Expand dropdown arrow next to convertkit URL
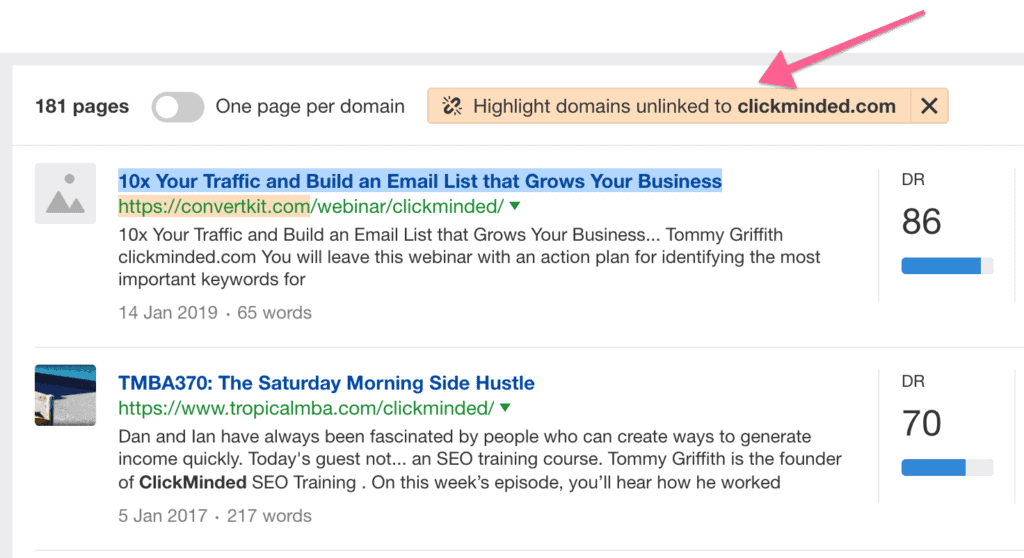1024x558 pixels. pyautogui.click(x=515, y=207)
